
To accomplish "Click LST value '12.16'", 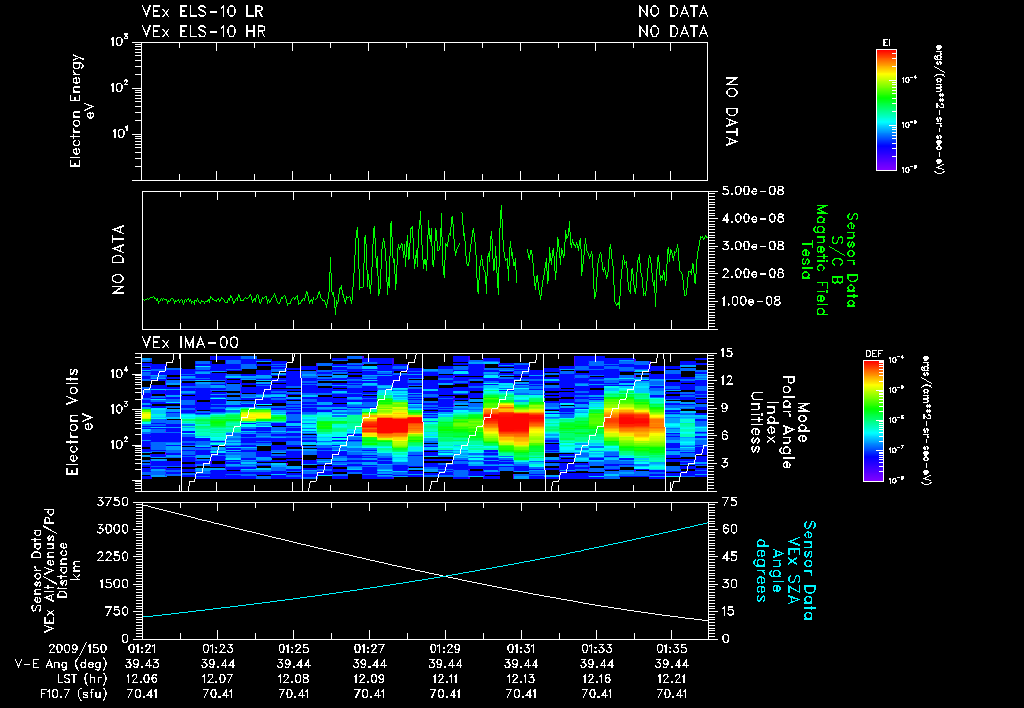I will [x=596, y=679].
